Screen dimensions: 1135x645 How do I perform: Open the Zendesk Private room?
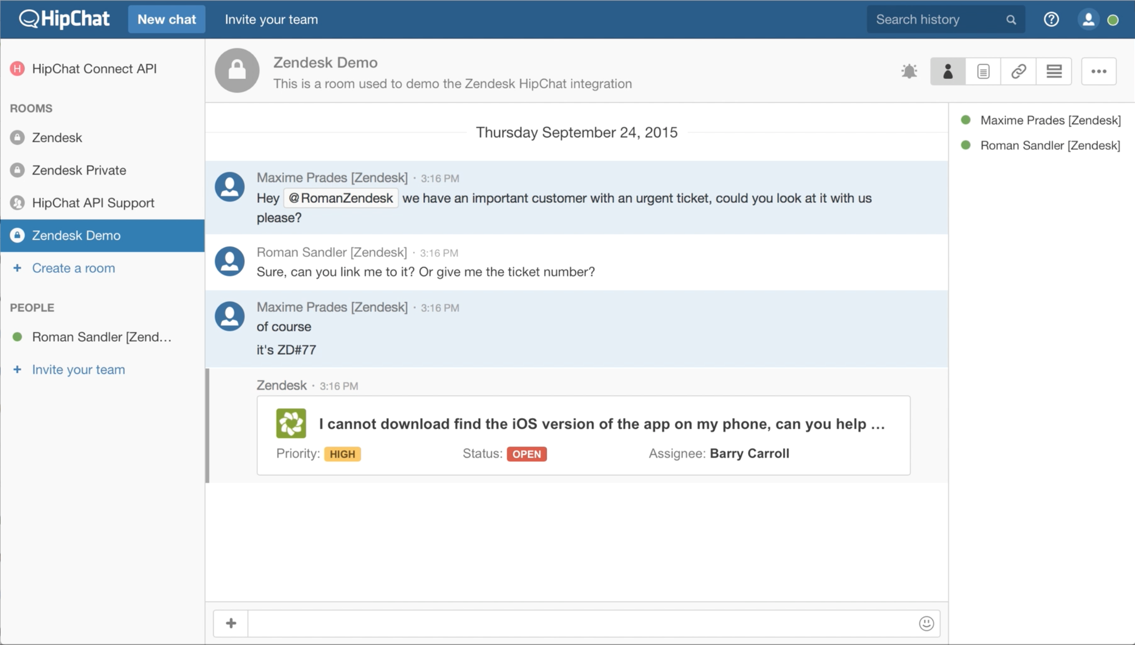click(x=79, y=170)
